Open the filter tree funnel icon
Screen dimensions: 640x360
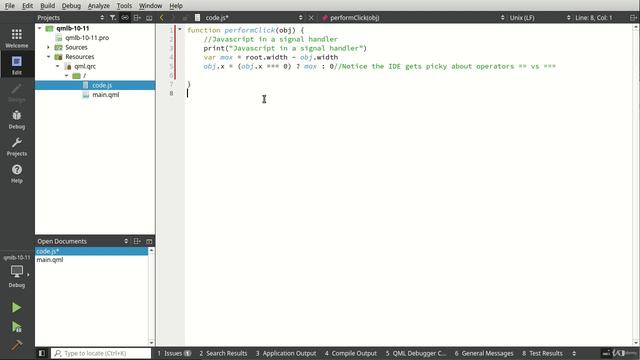pos(113,18)
